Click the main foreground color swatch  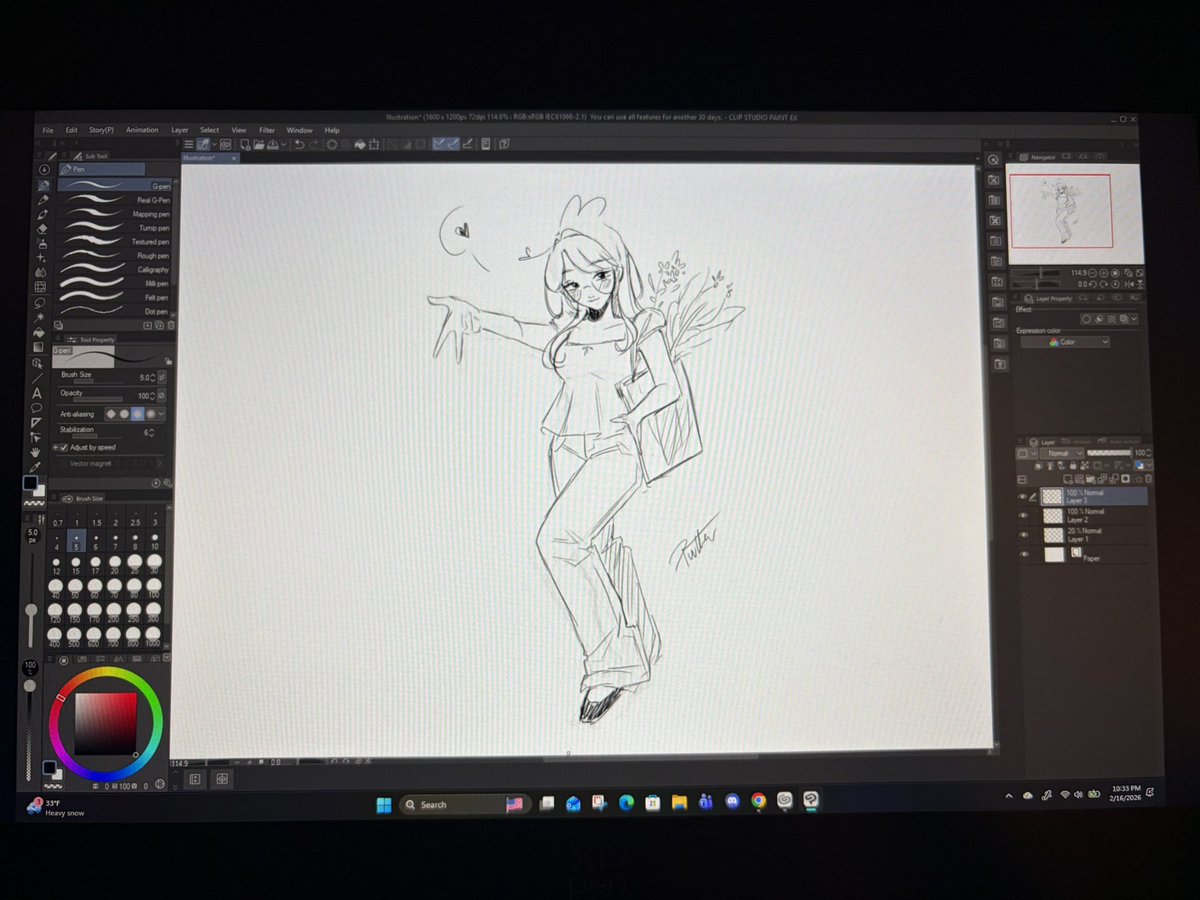click(x=31, y=483)
